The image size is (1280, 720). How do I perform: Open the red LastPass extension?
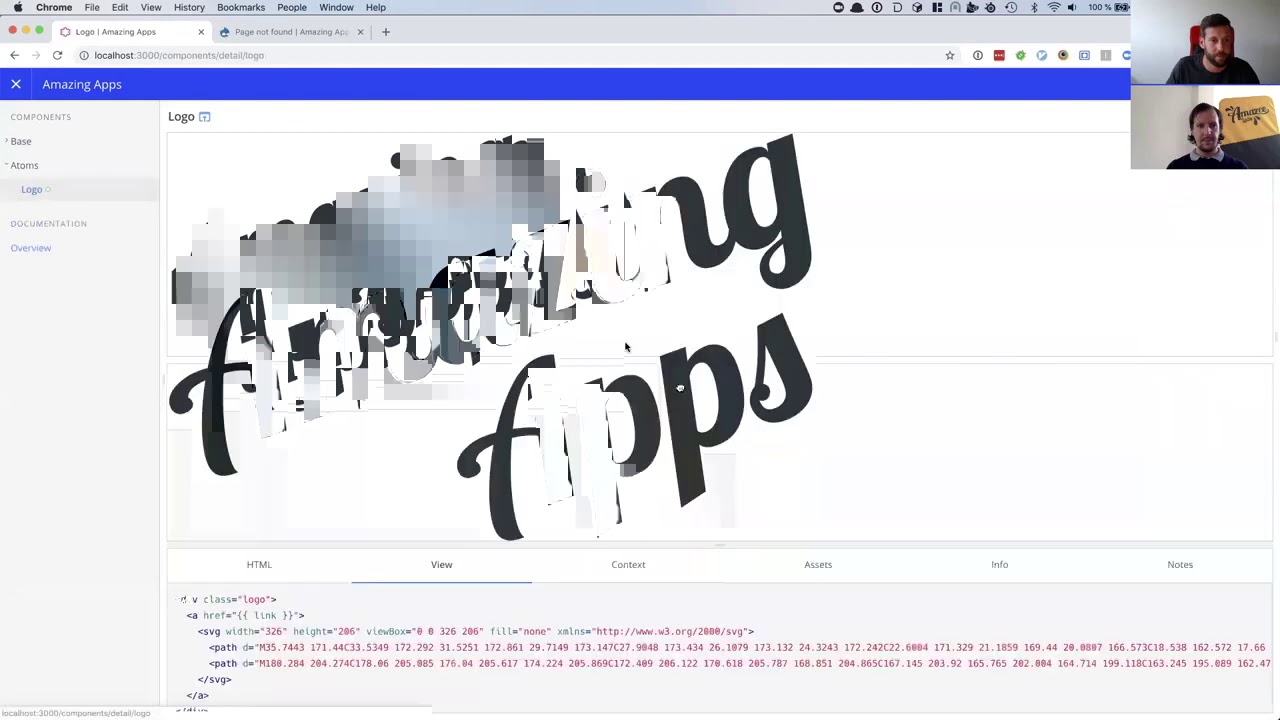pos(999,55)
